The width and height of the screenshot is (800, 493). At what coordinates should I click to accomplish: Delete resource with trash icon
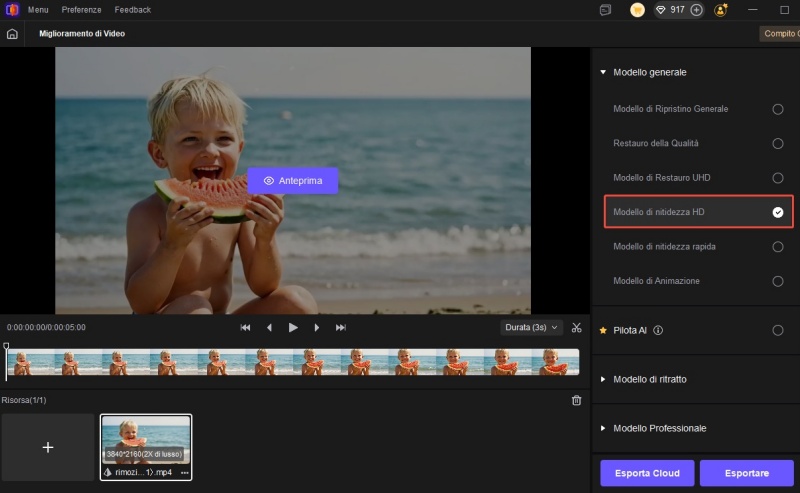tap(576, 400)
